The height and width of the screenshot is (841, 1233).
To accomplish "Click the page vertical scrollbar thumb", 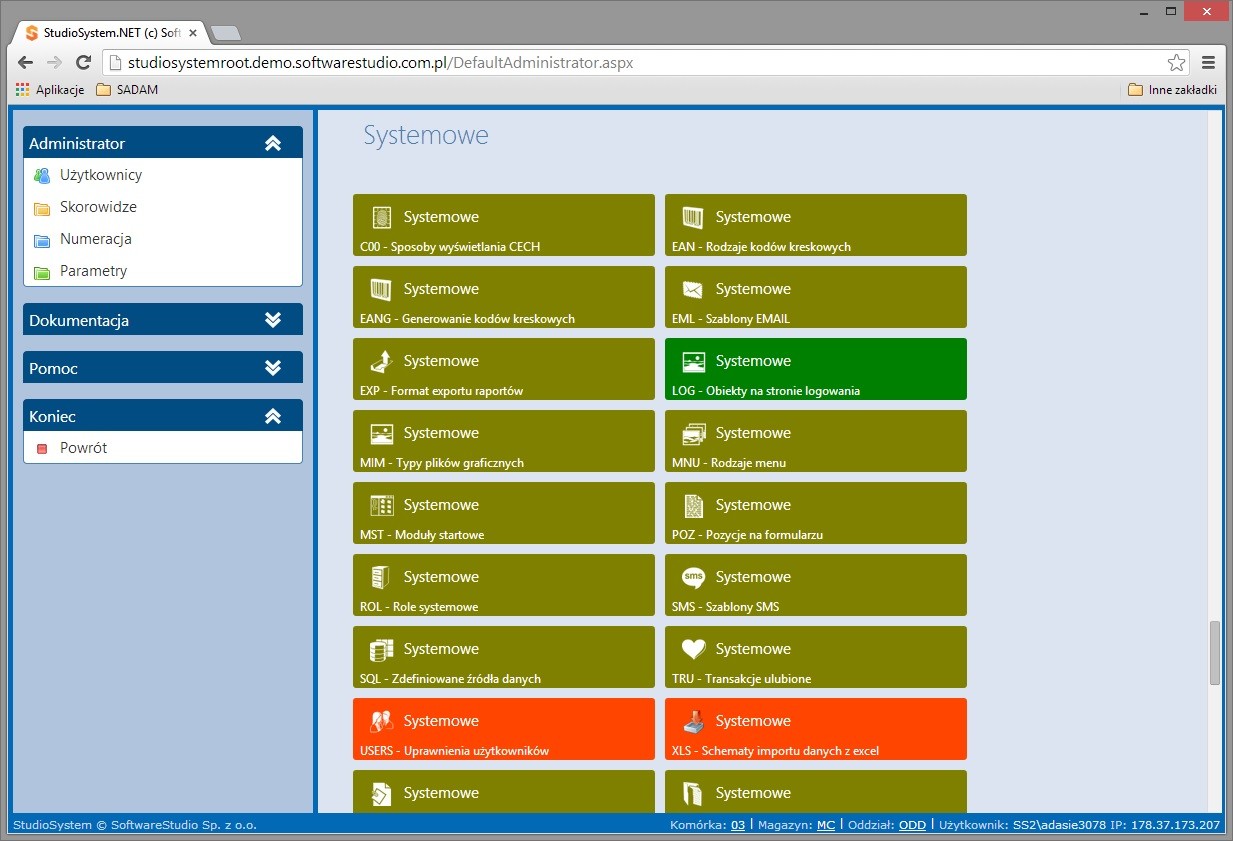I will click(1215, 652).
